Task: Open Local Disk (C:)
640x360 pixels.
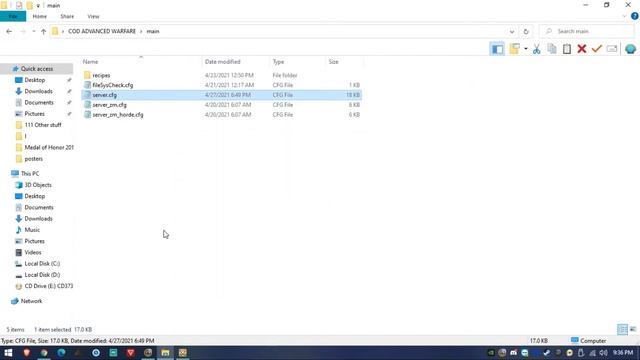Action: [x=42, y=264]
